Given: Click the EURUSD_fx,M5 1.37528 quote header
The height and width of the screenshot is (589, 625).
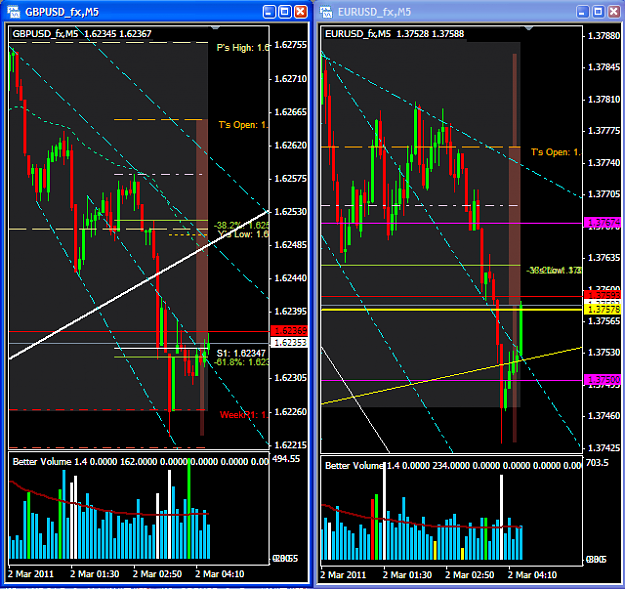Looking at the screenshot, I should pyautogui.click(x=394, y=33).
